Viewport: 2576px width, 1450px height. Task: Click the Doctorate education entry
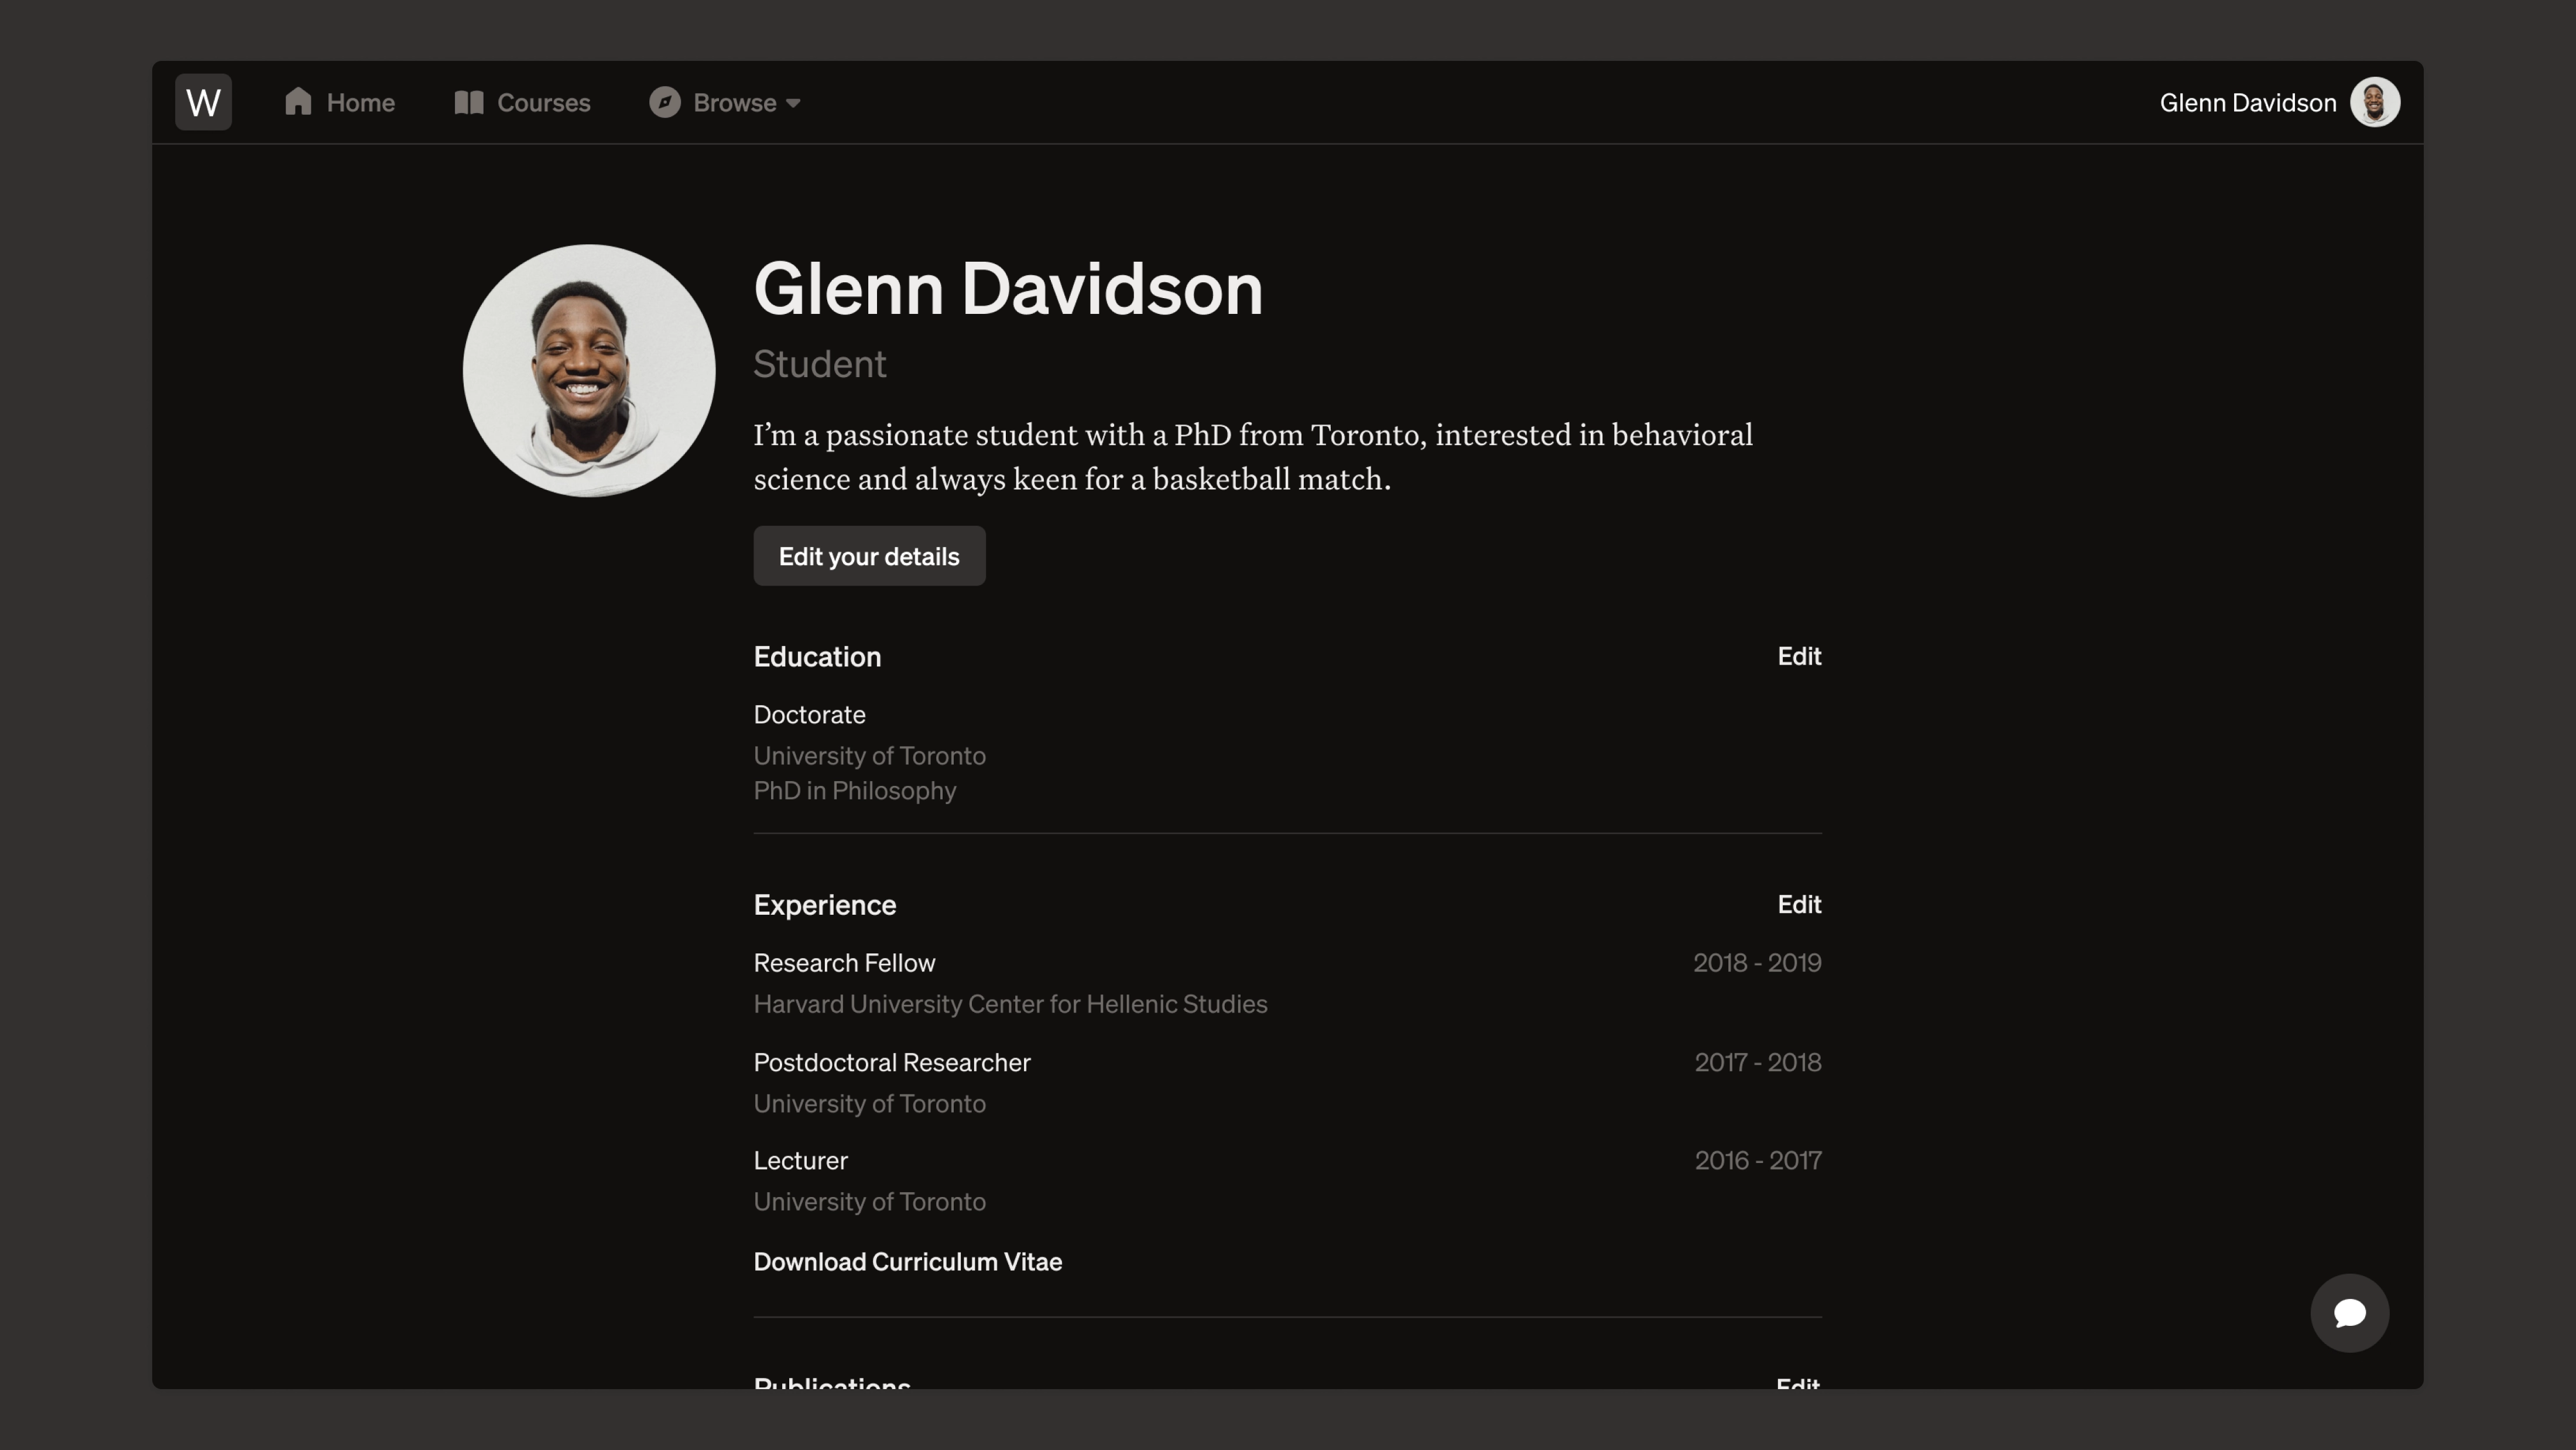pos(809,714)
